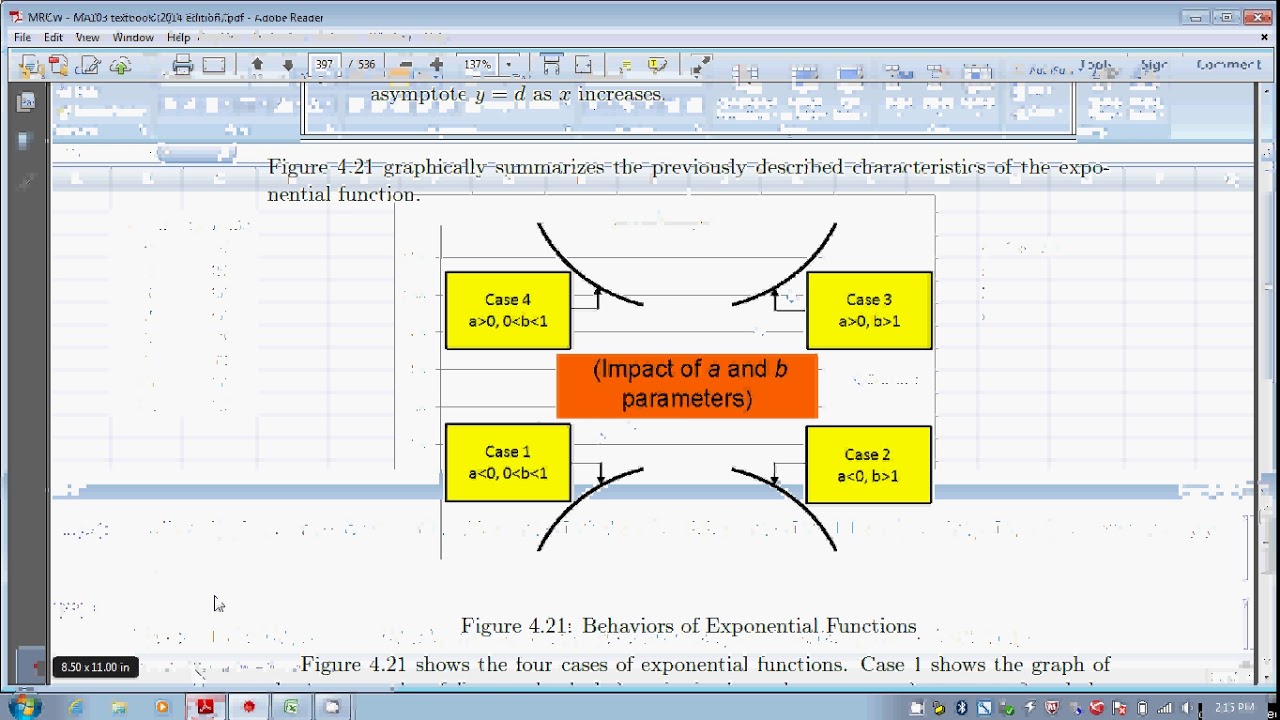Open the Edit menu
Viewport: 1280px width, 720px height.
(x=53, y=37)
